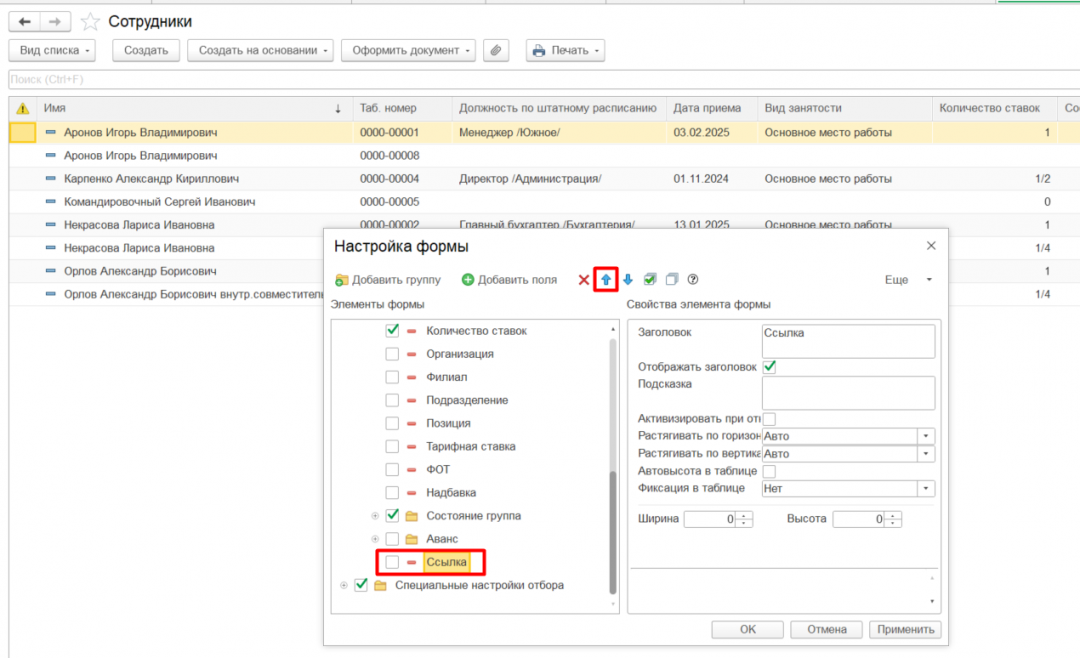
Task: Open the Фиксация в таблице dropdown
Action: click(x=926, y=489)
